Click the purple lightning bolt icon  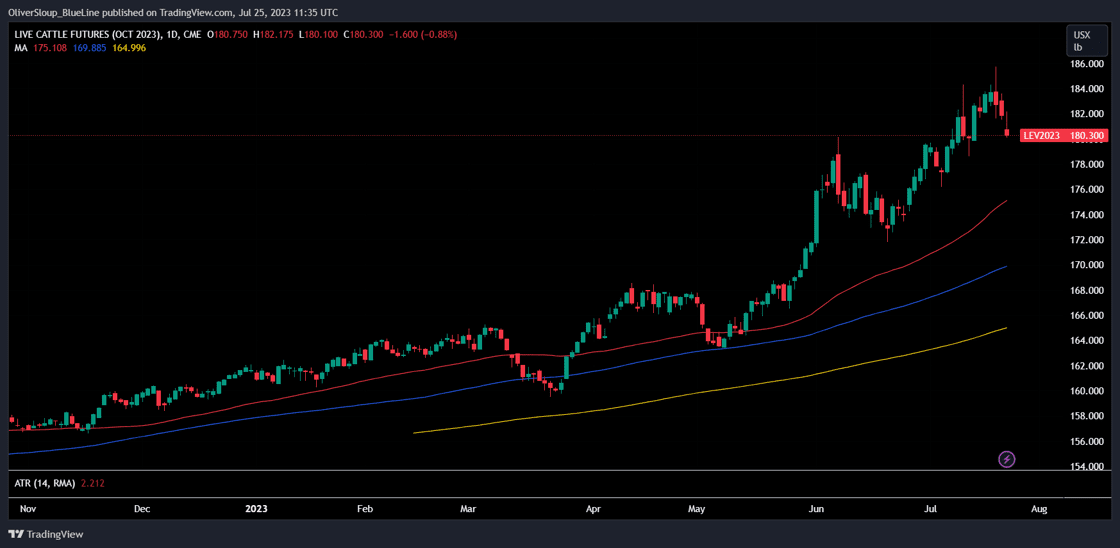click(1006, 459)
